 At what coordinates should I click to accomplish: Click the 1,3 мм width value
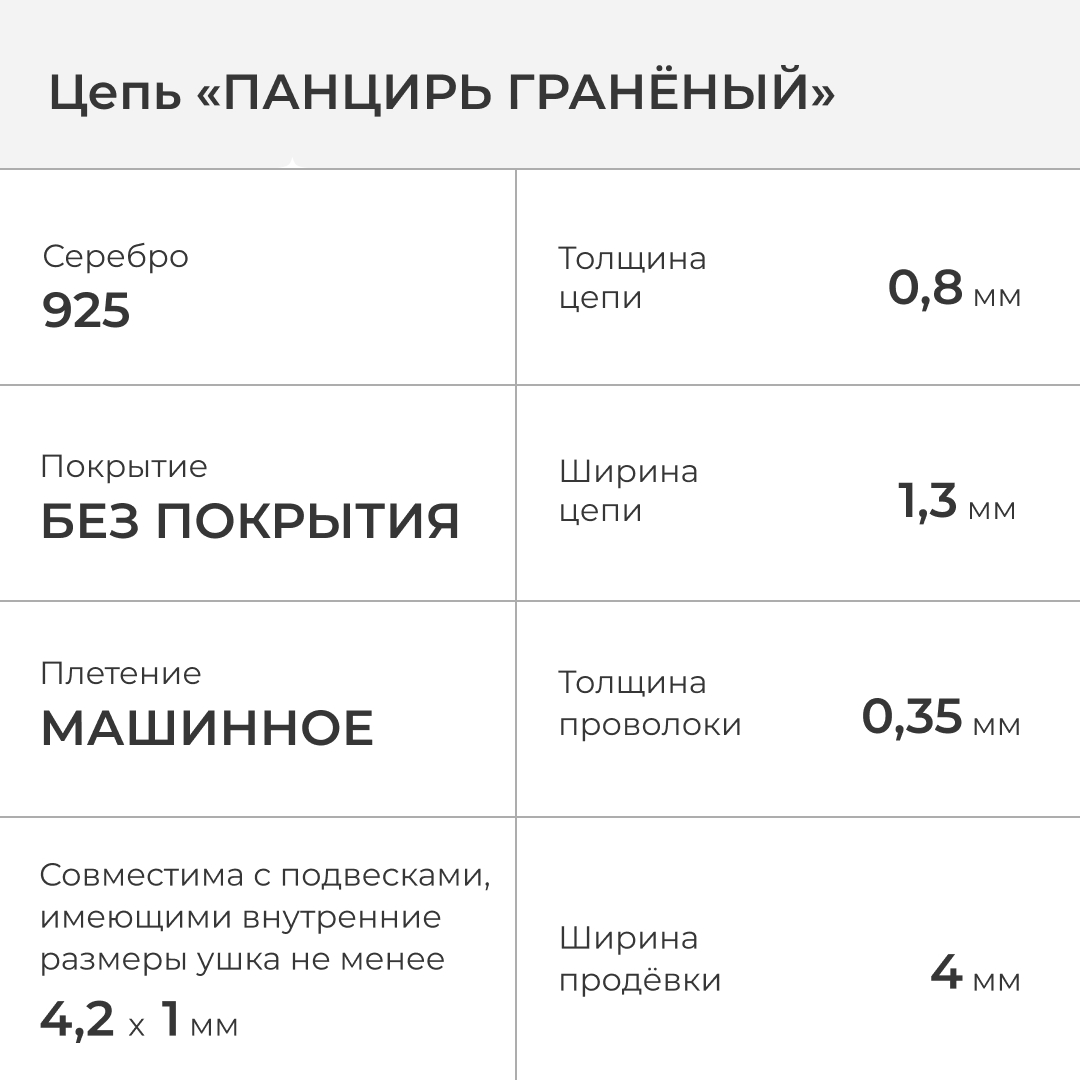click(956, 502)
